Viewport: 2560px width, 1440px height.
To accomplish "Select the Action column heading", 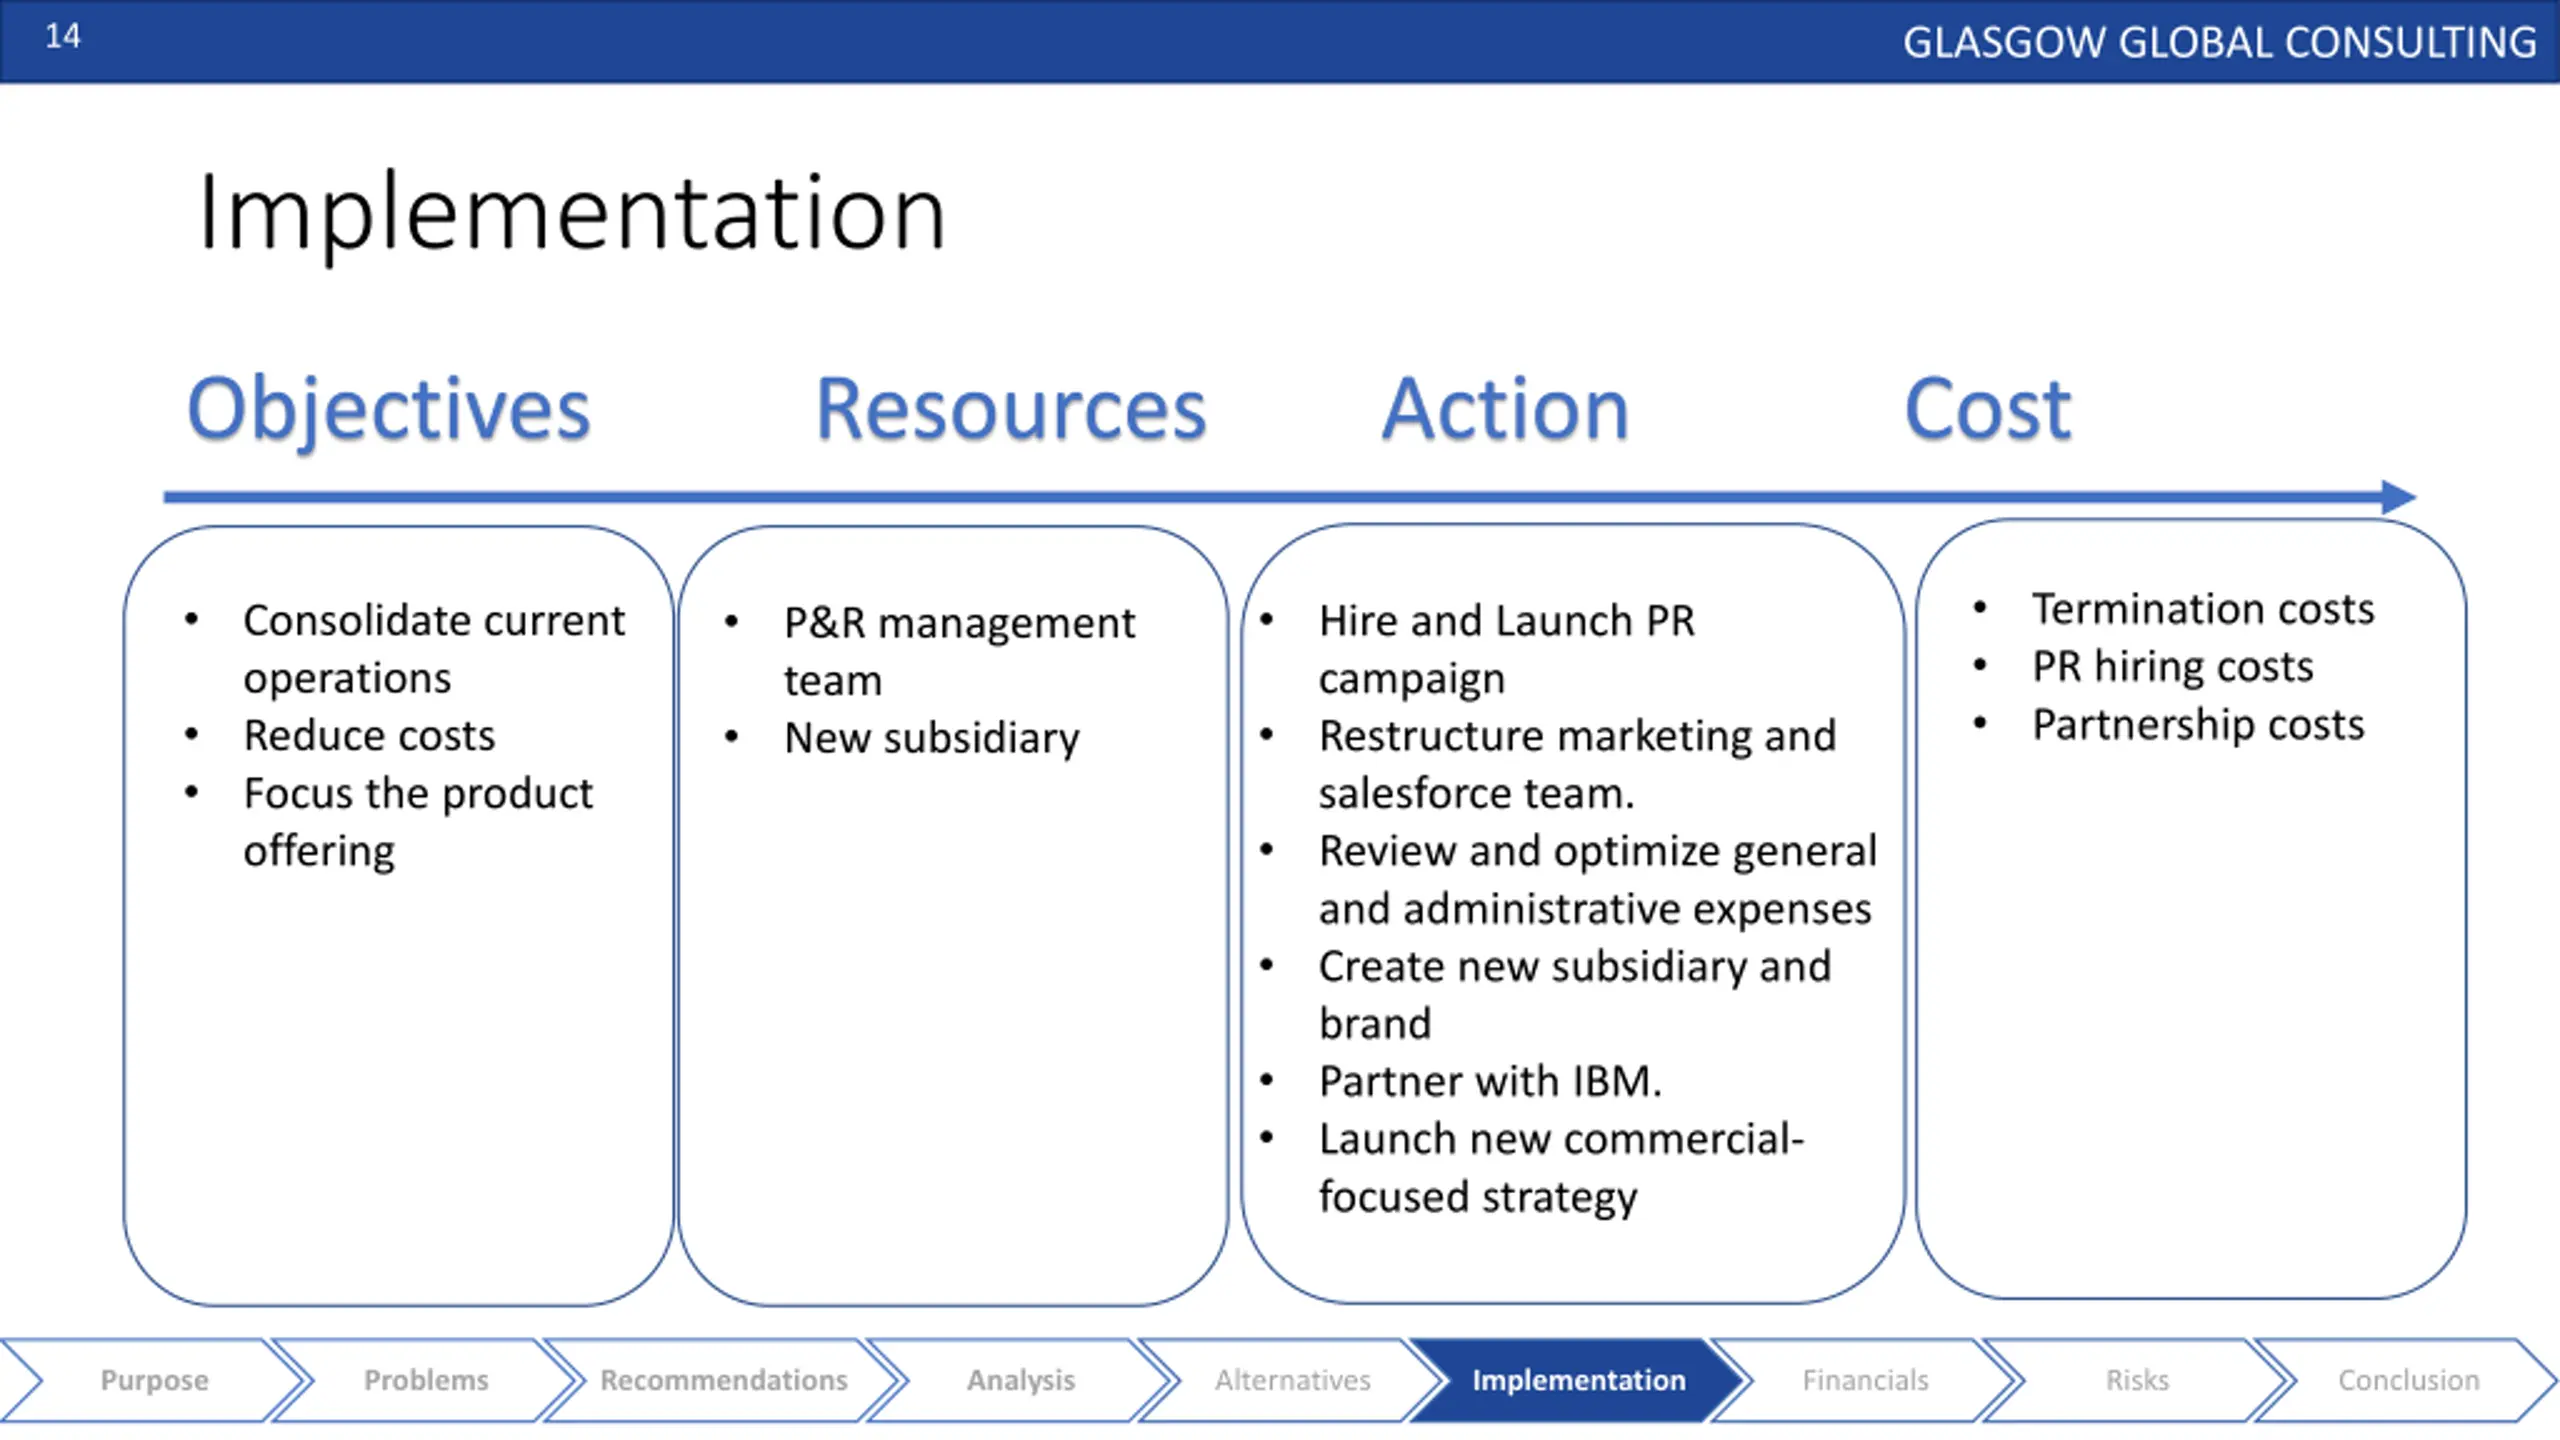I will [x=1505, y=408].
